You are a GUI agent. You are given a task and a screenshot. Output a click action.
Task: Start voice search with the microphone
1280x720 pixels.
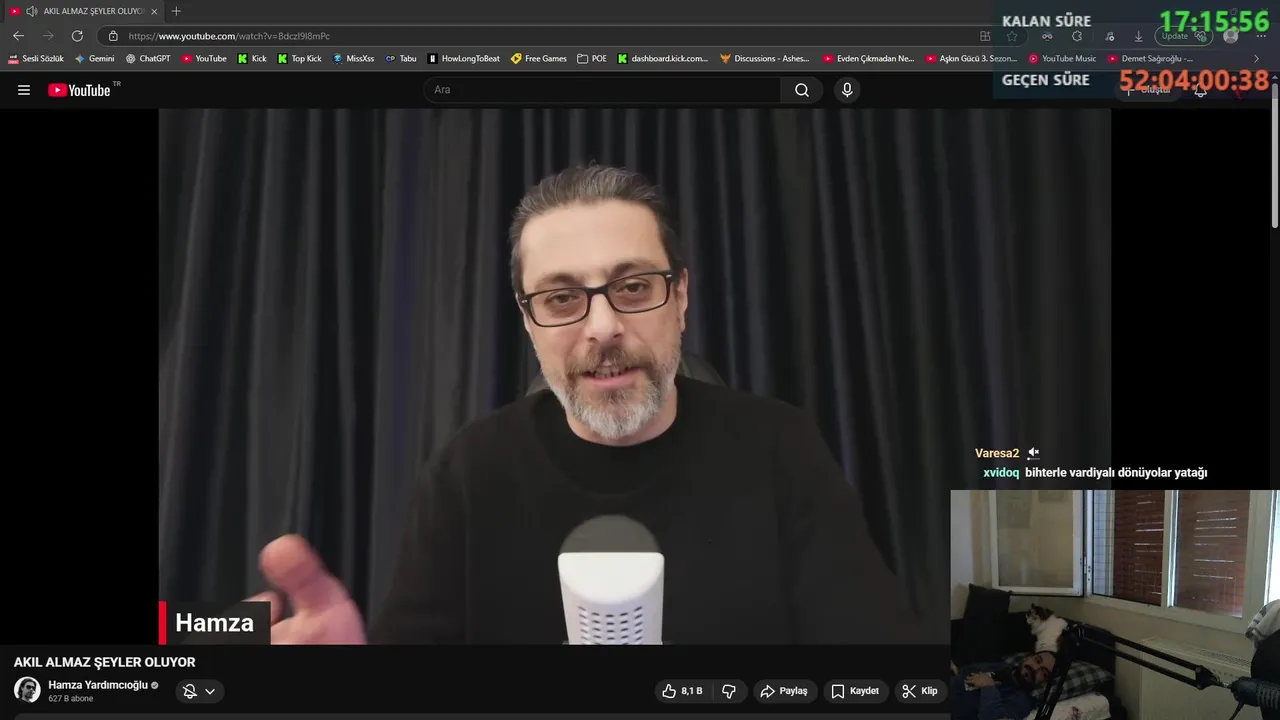click(x=847, y=90)
